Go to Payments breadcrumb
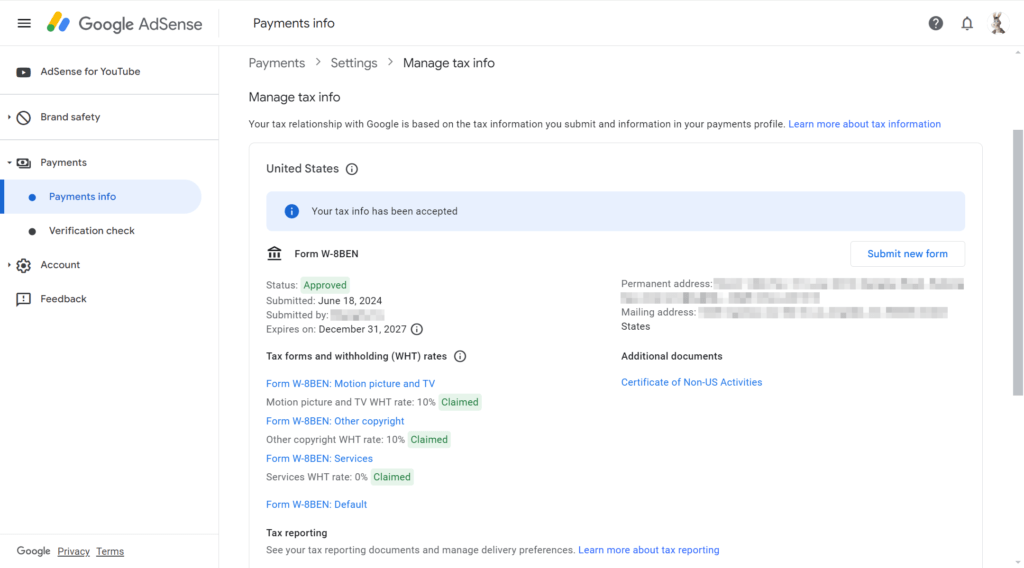The width and height of the screenshot is (1024, 568). [276, 63]
